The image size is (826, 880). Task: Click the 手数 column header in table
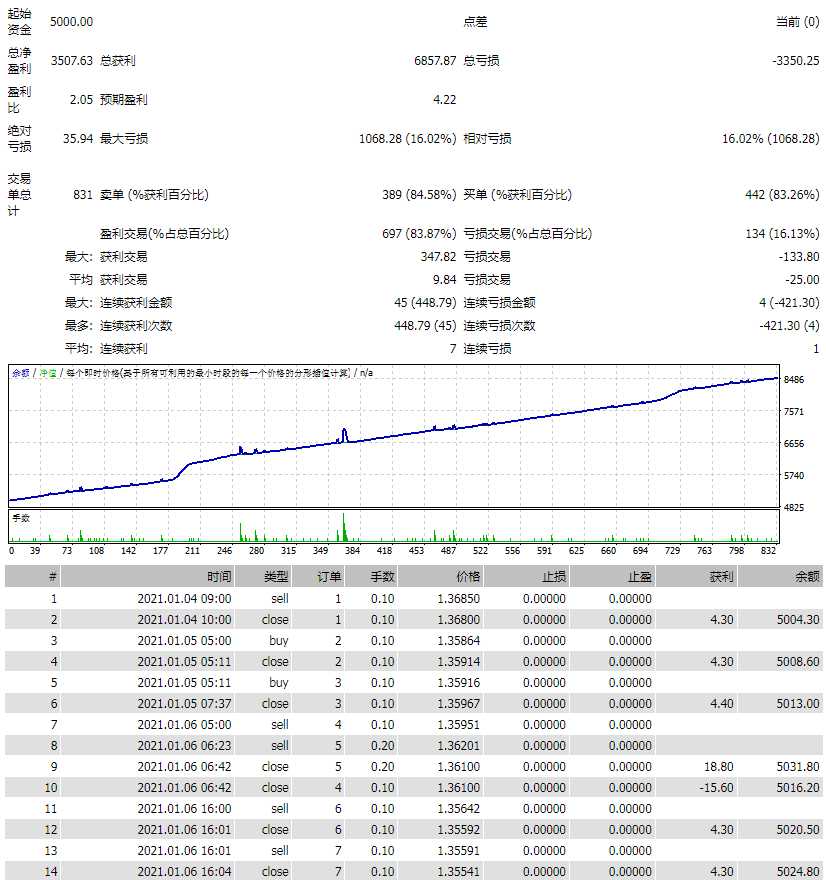tap(382, 577)
